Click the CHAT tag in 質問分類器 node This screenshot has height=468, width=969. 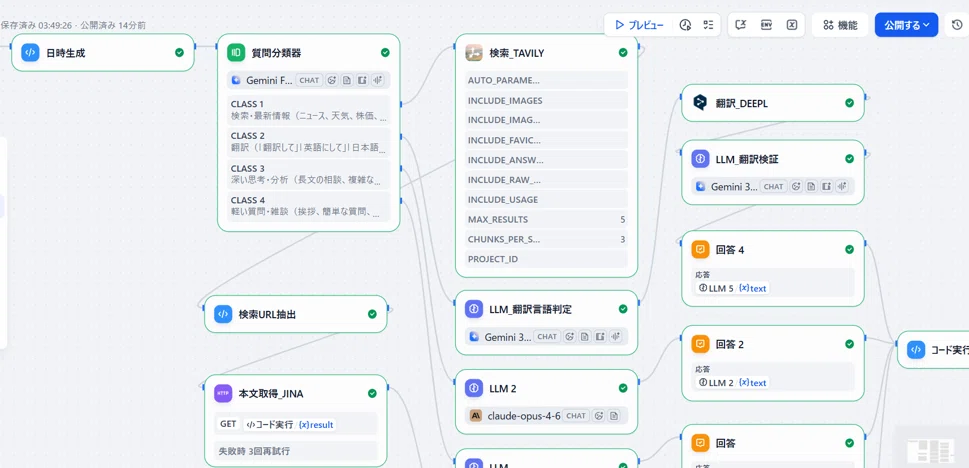pos(309,80)
